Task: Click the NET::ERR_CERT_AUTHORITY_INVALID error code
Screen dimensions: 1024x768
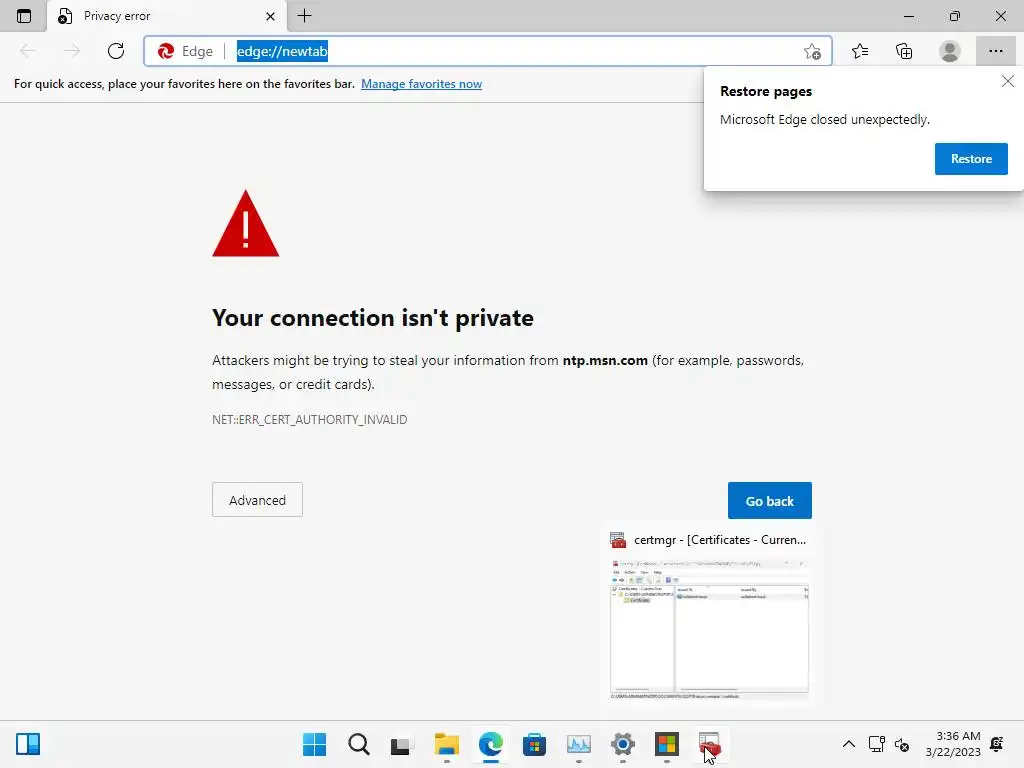Action: (x=310, y=419)
